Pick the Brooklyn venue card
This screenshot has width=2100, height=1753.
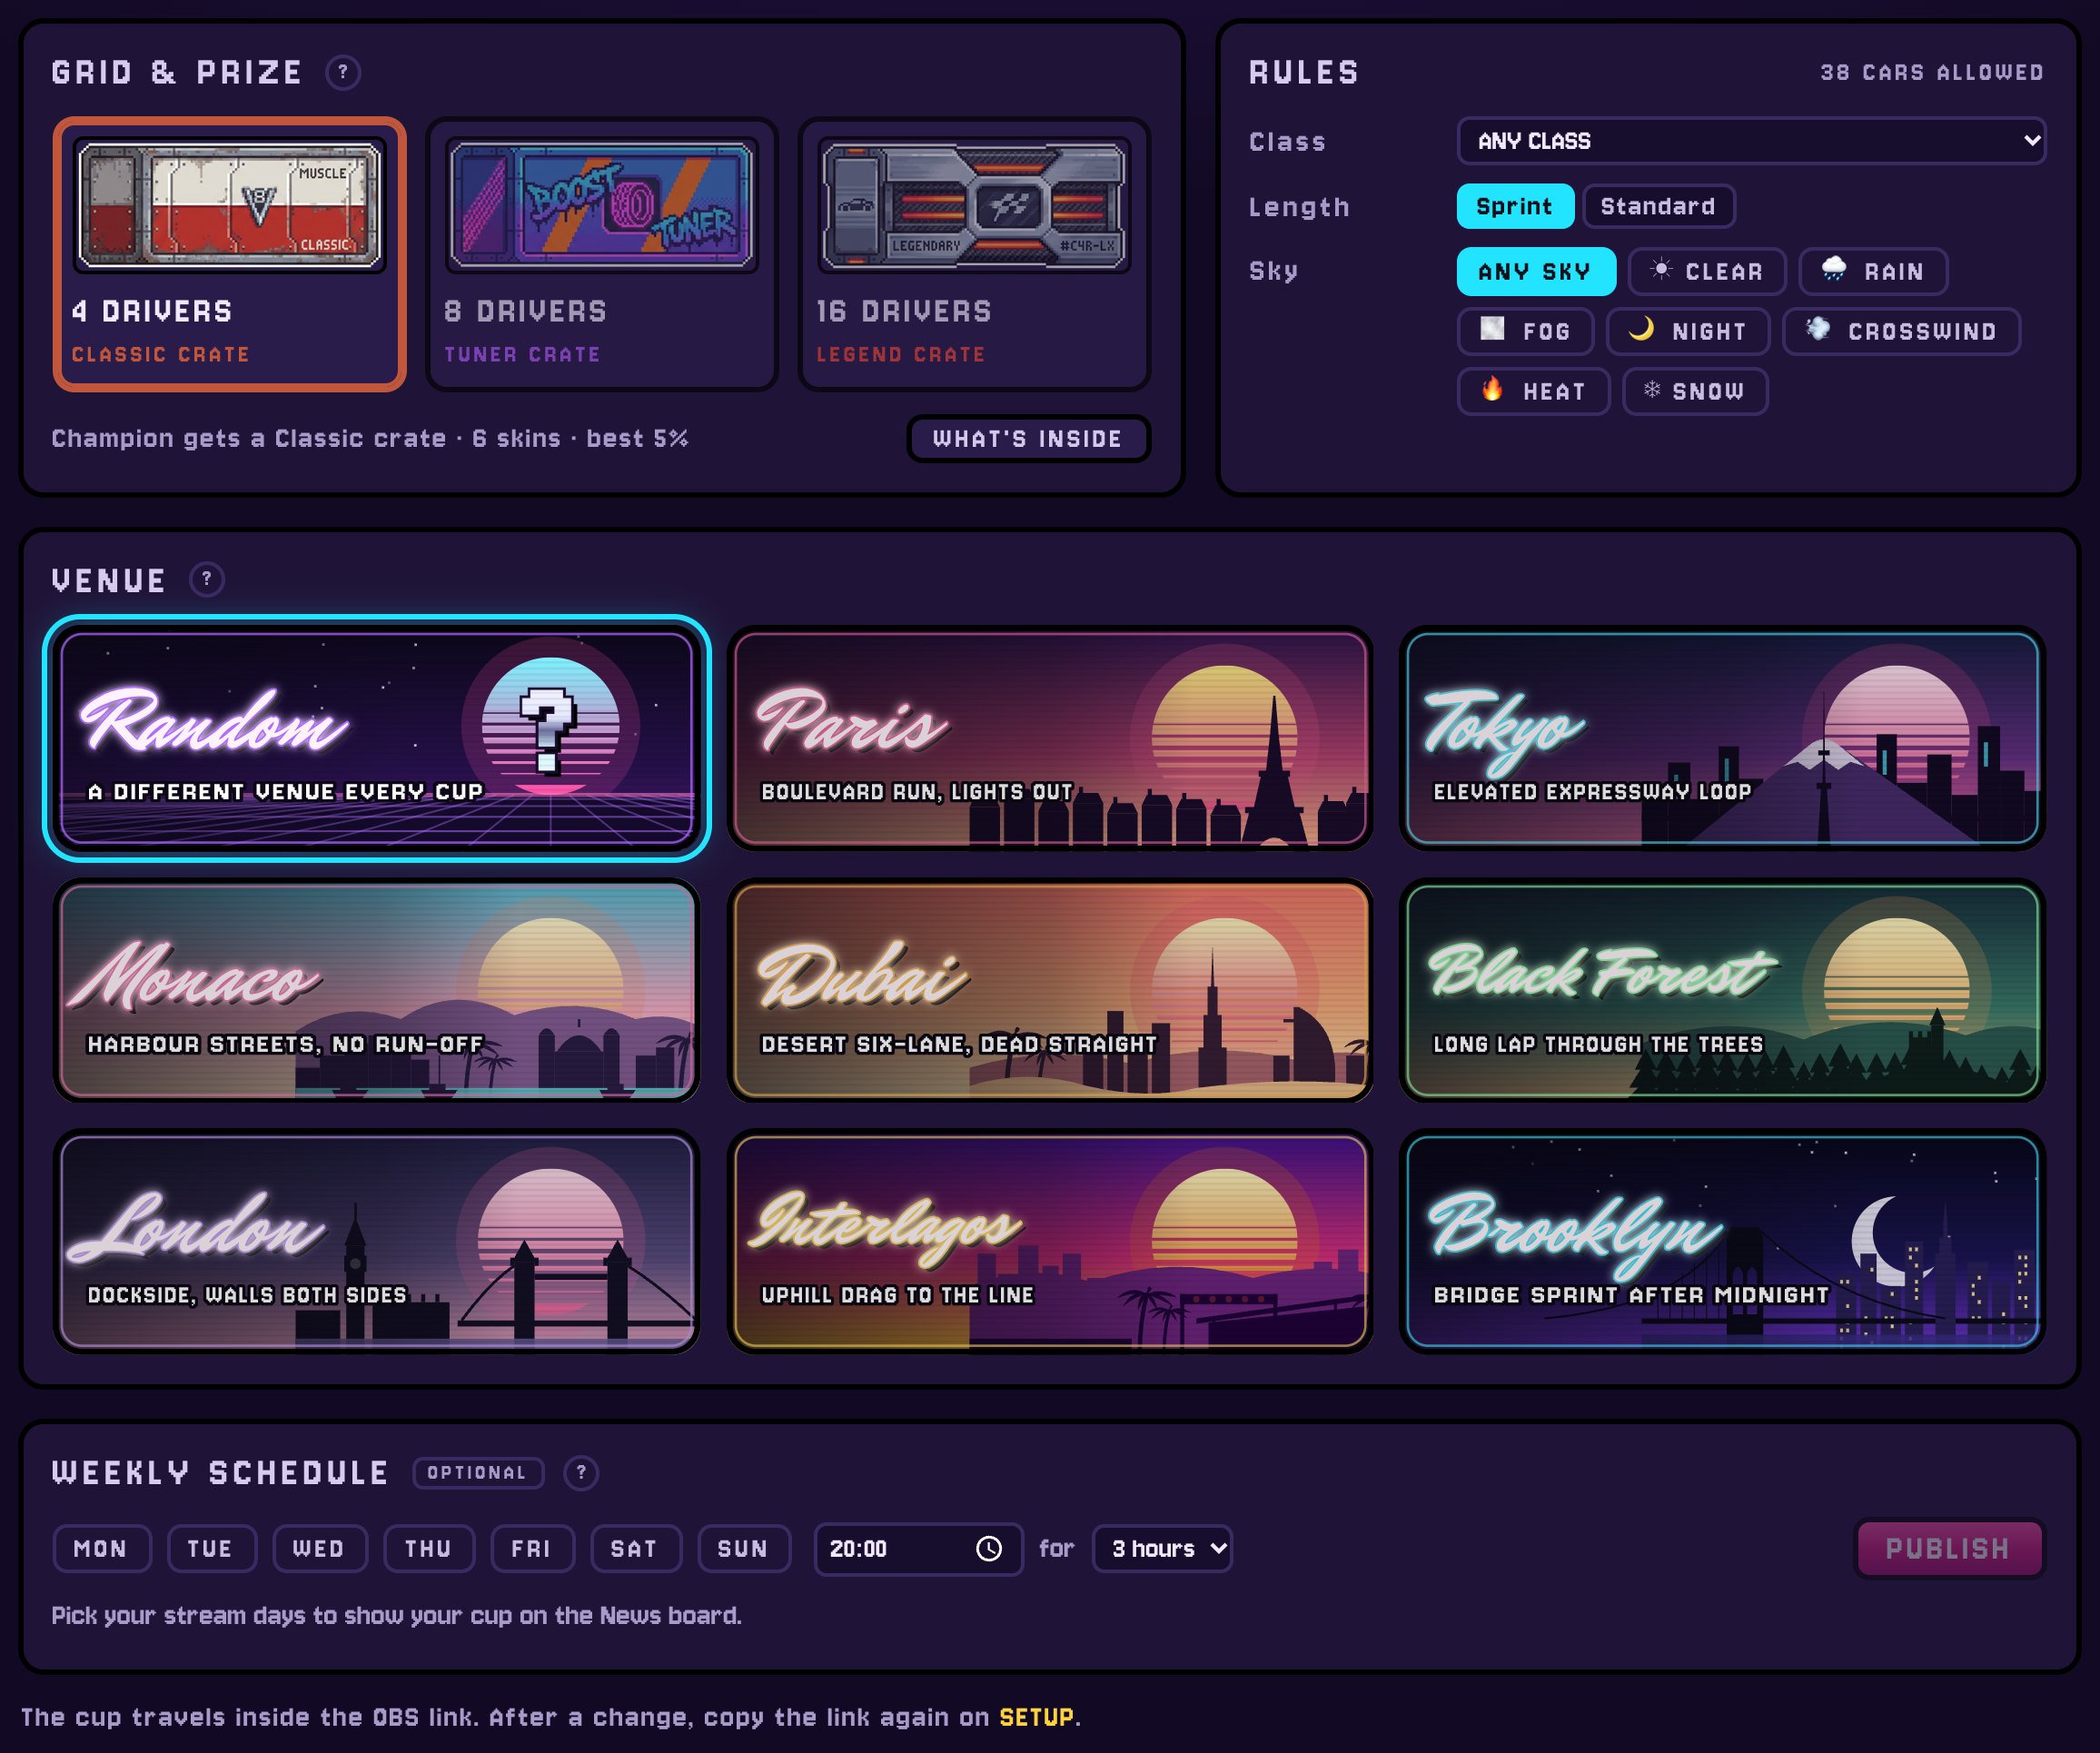point(1722,1241)
